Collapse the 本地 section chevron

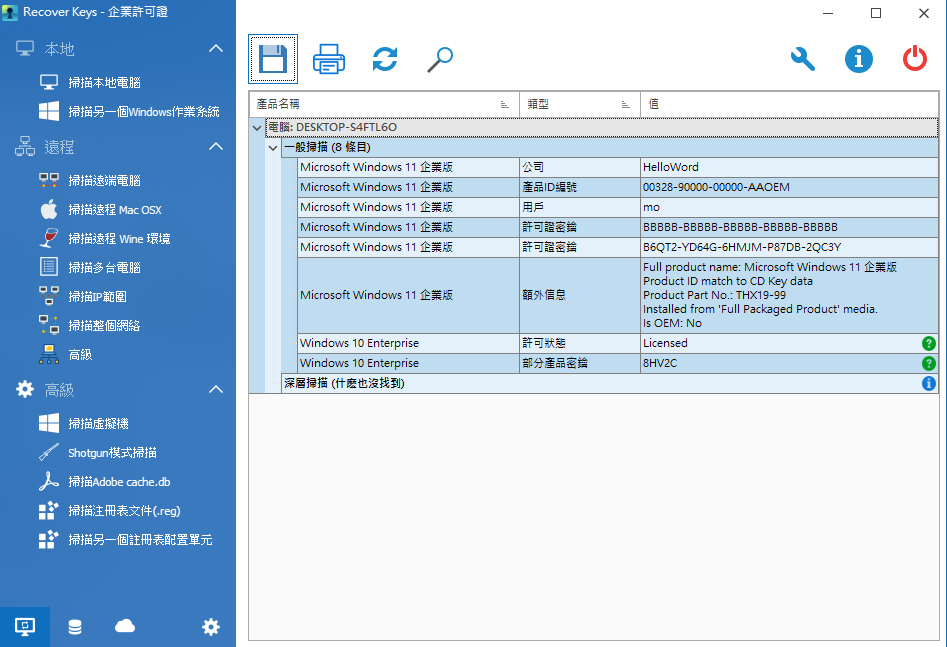pyautogui.click(x=216, y=48)
